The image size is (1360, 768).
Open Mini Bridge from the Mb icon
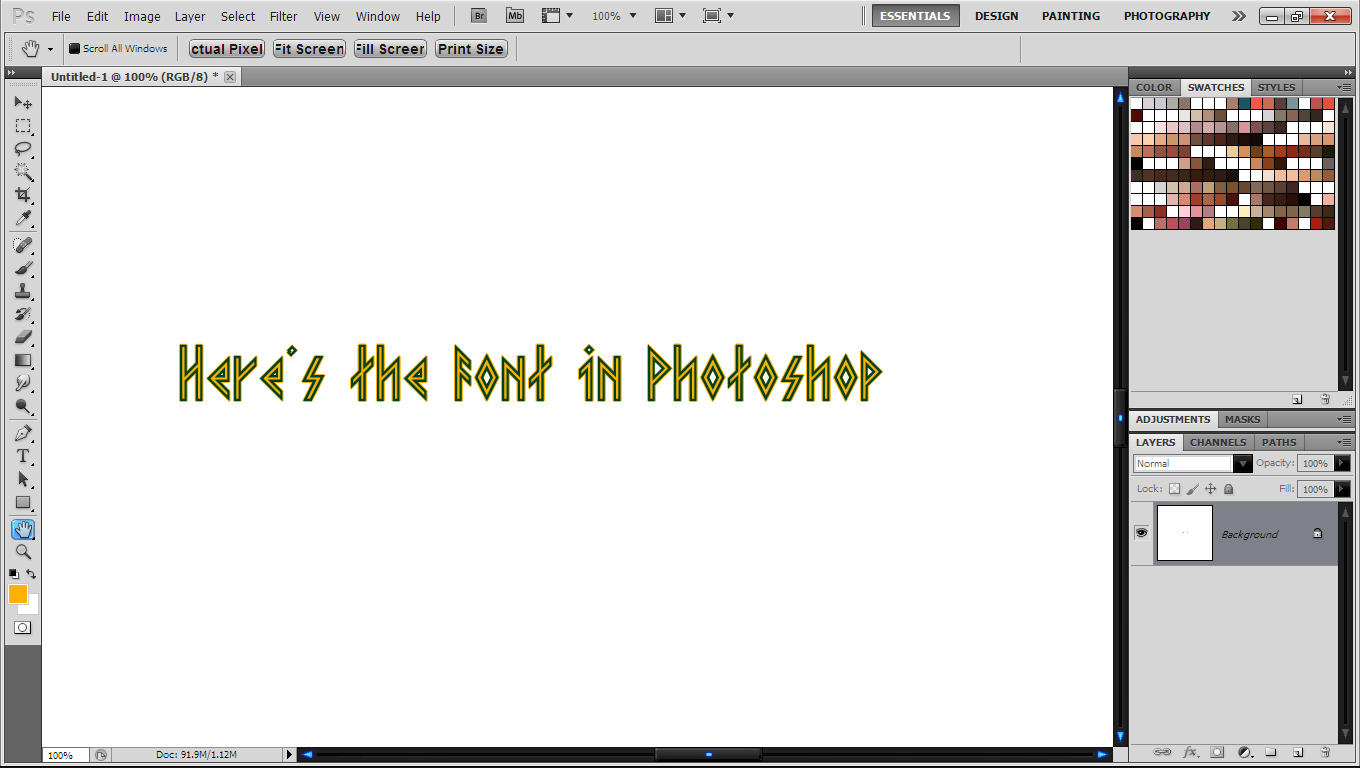[x=514, y=16]
